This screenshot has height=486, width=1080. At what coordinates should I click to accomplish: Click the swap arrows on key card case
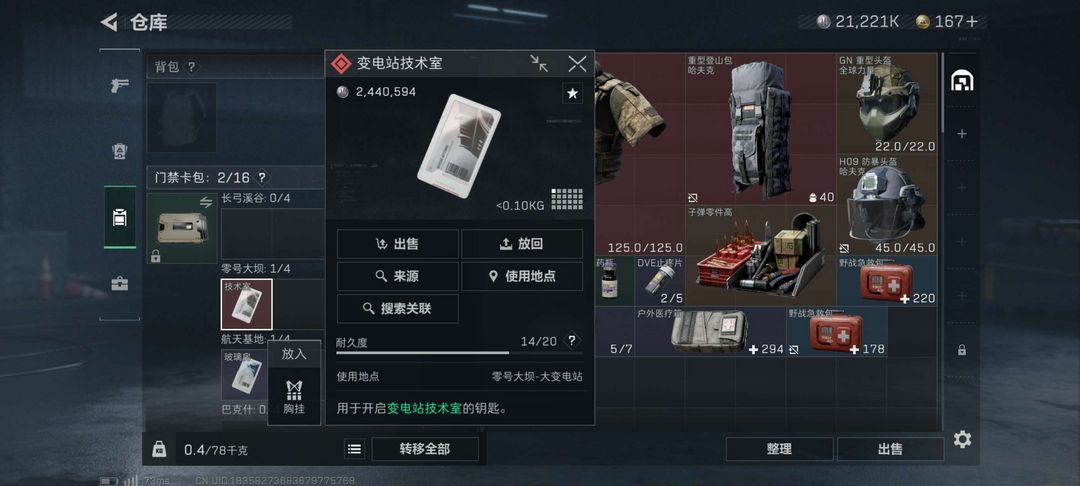tap(206, 202)
